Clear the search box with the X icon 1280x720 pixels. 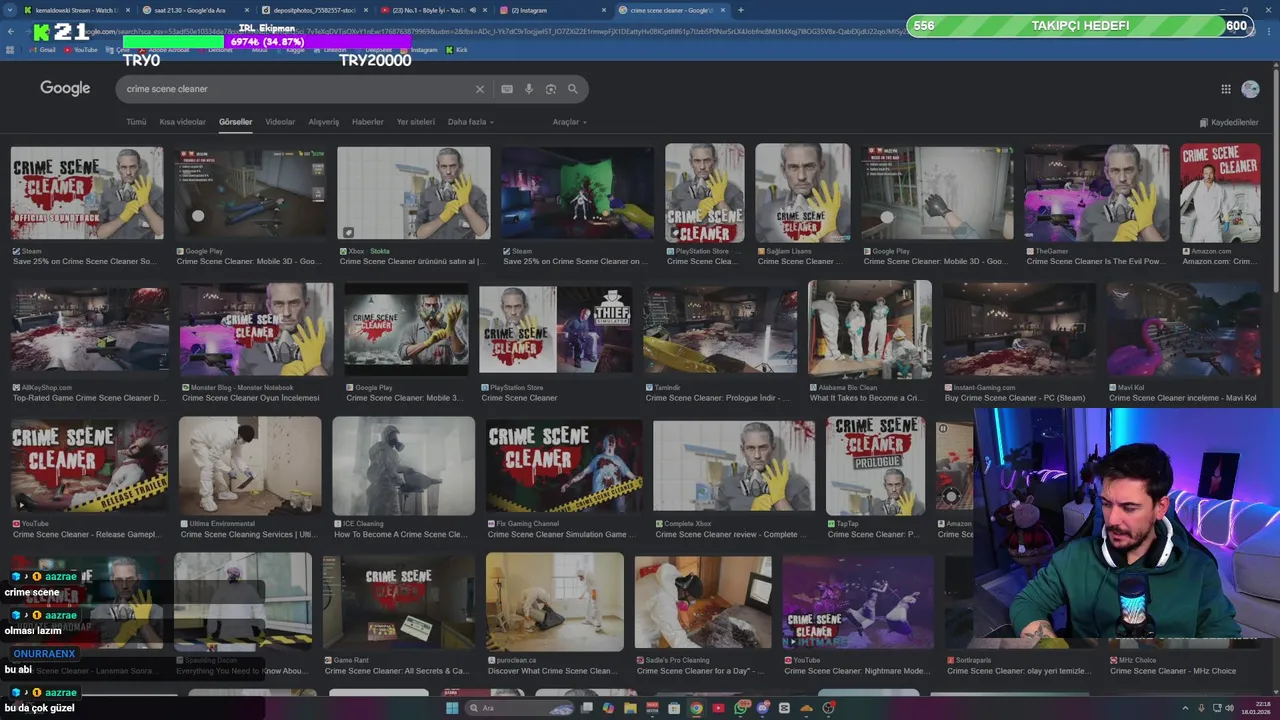479,89
